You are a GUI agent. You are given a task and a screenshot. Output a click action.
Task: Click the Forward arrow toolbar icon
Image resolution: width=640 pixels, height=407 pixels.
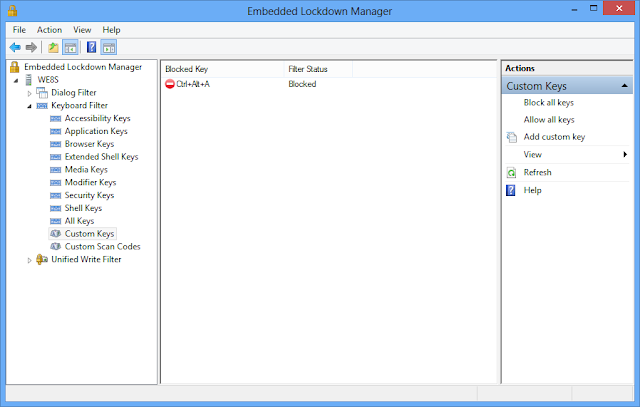(x=31, y=47)
